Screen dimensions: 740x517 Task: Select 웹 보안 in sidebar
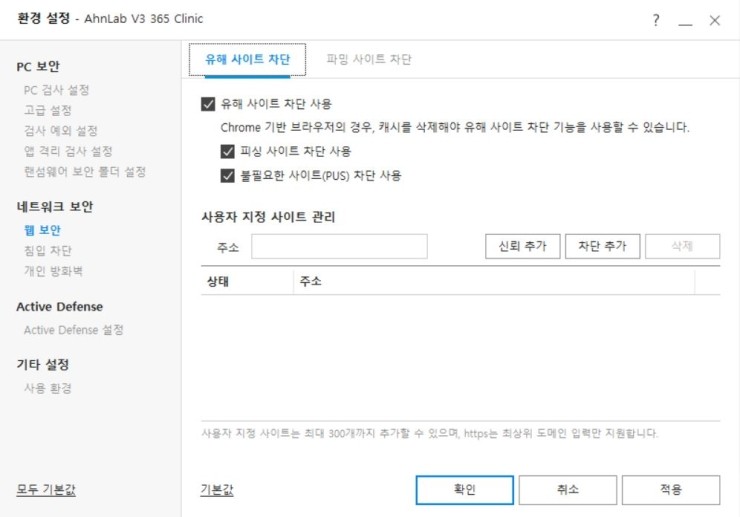tap(42, 230)
